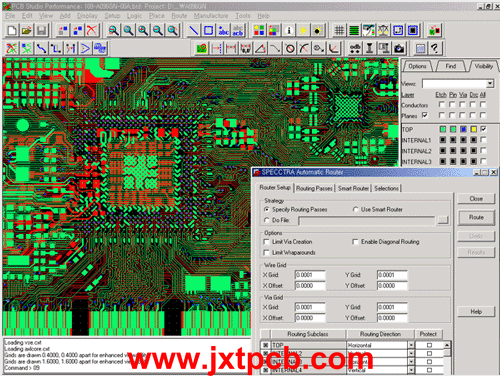Enable Limit Via Creation checkbox
The image size is (500, 376).
(x=266, y=242)
